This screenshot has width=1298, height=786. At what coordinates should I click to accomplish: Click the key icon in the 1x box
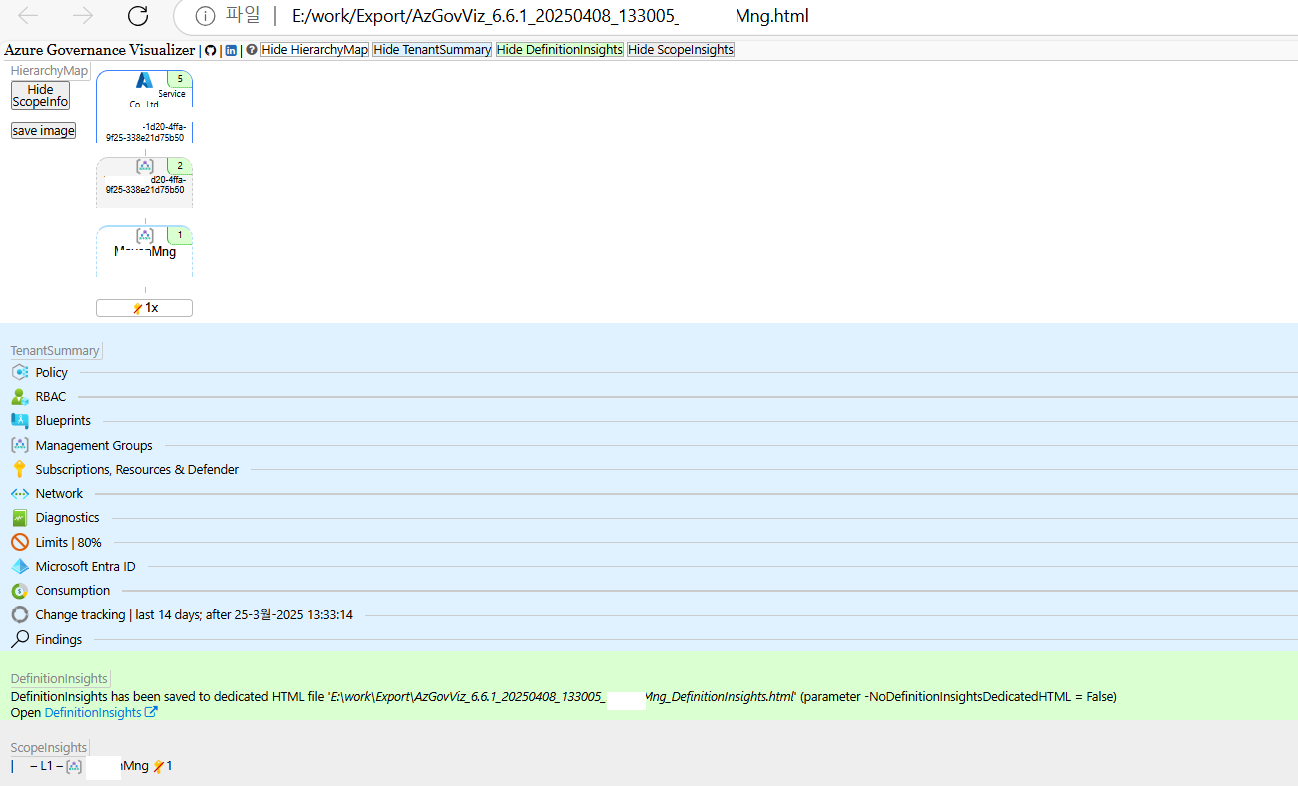[x=138, y=308]
